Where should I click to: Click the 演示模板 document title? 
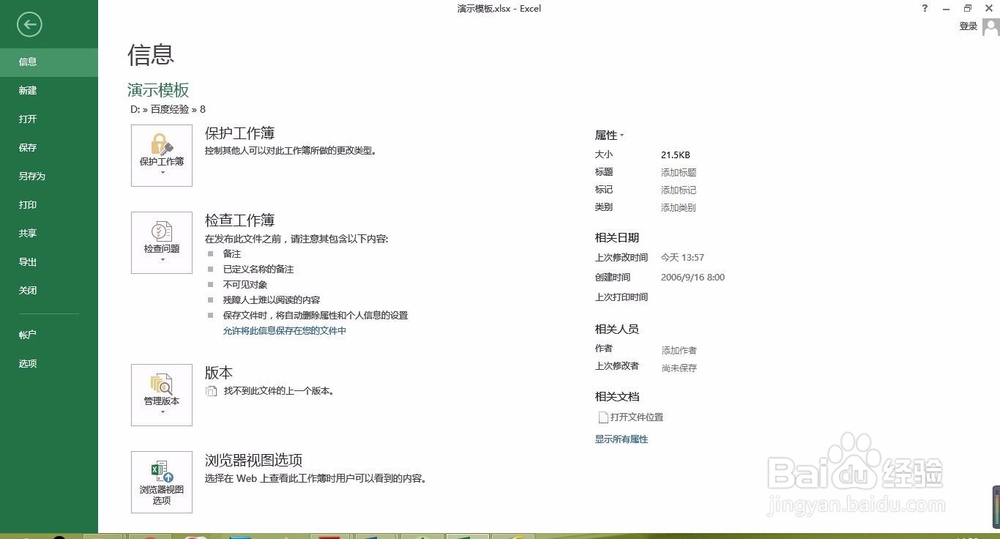(x=158, y=90)
